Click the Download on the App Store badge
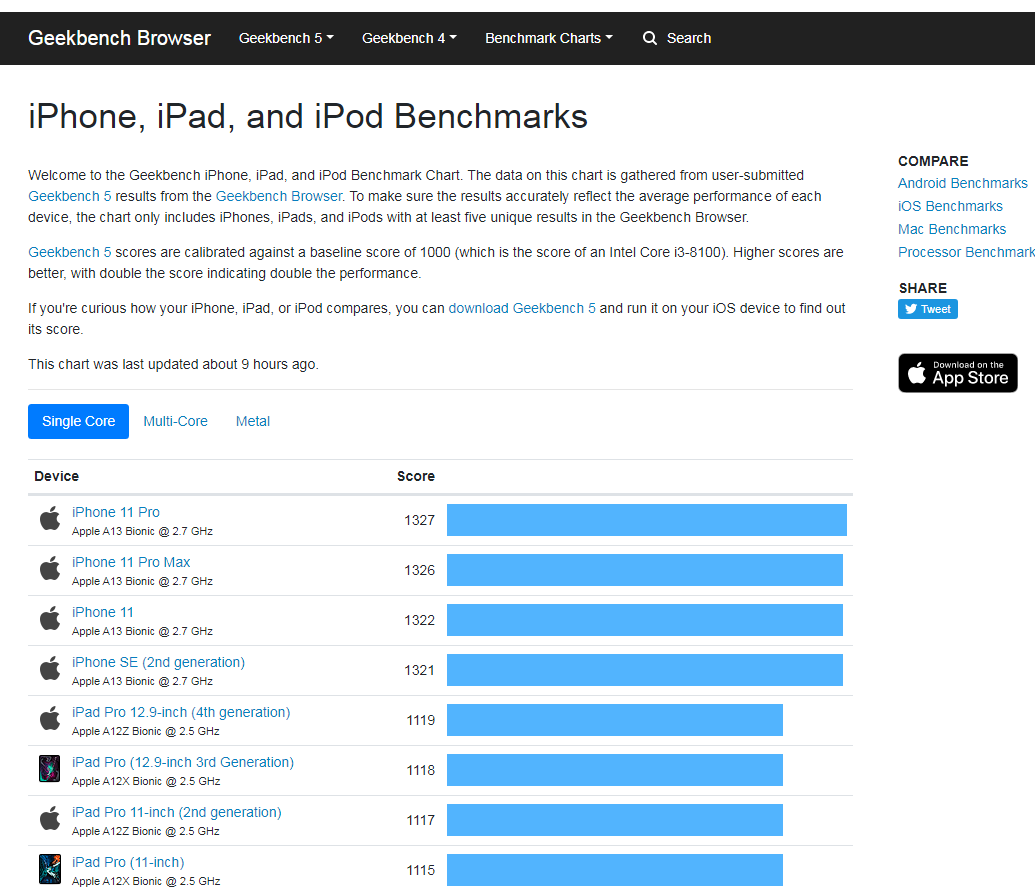The height and width of the screenshot is (893, 1035). coord(957,373)
